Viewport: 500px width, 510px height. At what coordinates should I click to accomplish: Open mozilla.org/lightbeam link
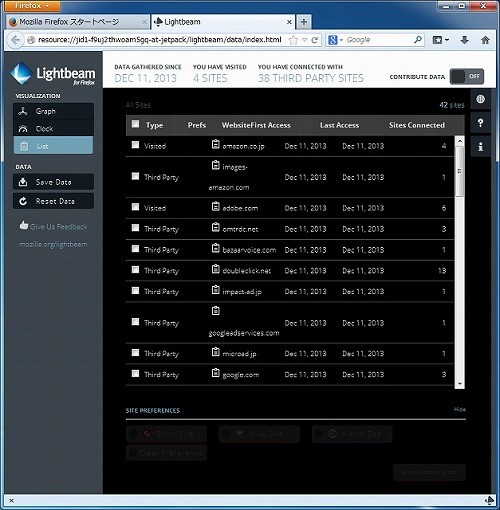(x=53, y=244)
